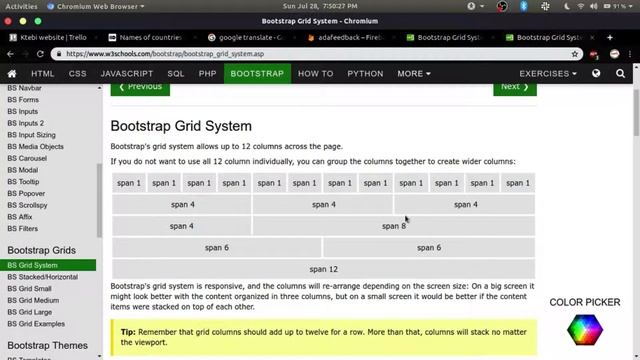Open the PYTHON tutorial menu
Viewport: 640px width, 360px height.
click(x=365, y=73)
